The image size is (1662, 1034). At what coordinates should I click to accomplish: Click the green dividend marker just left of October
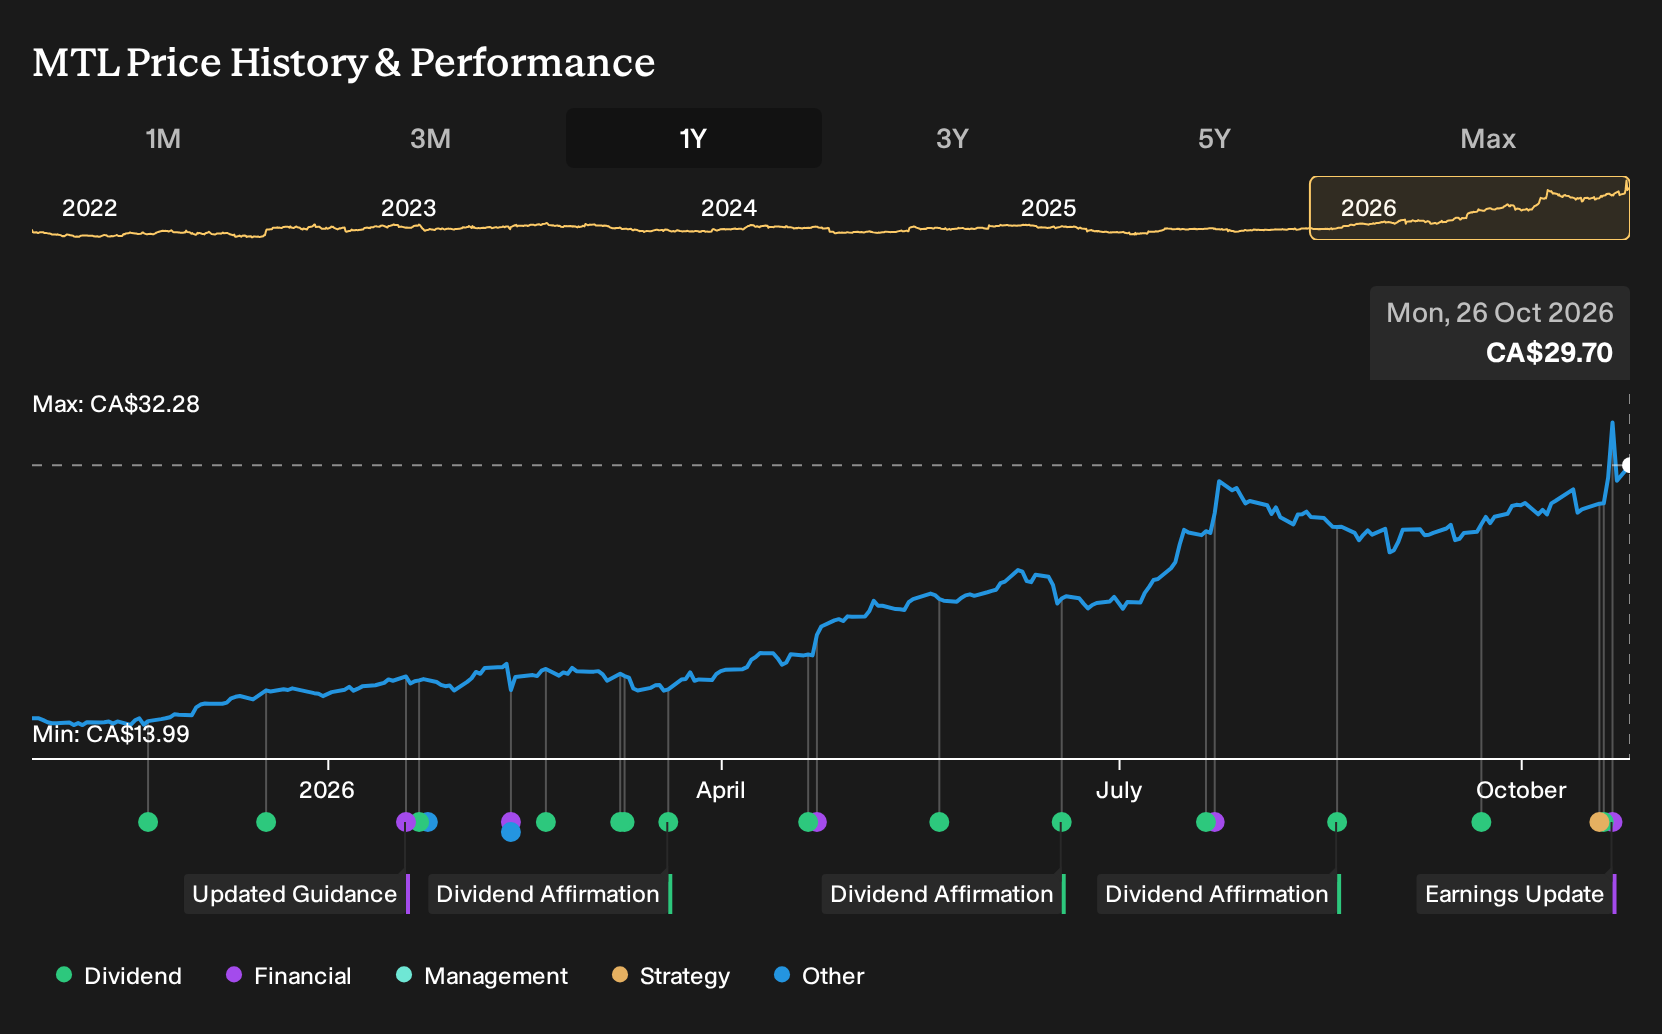pos(1481,822)
